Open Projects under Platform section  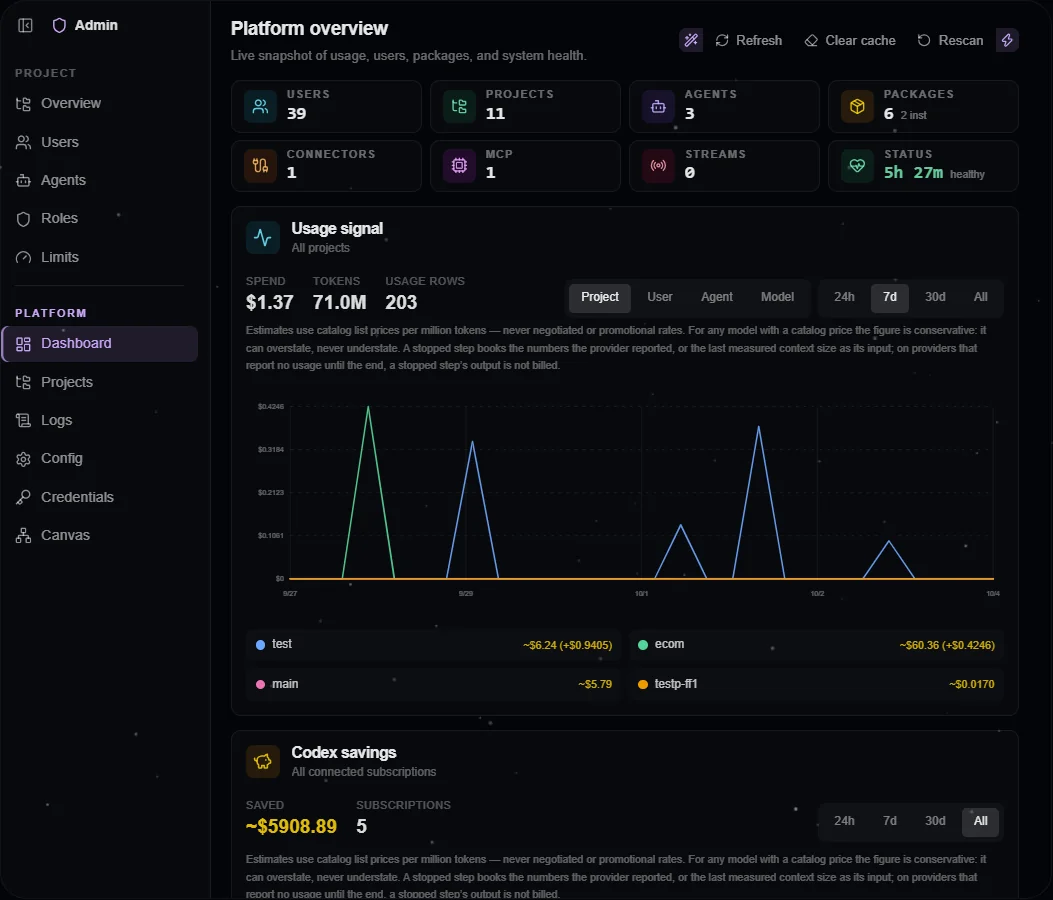click(x=99, y=382)
